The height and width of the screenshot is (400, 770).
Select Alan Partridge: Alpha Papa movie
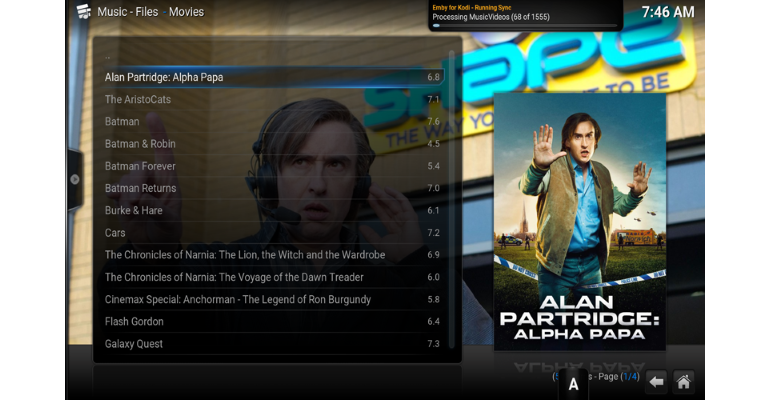(x=273, y=77)
